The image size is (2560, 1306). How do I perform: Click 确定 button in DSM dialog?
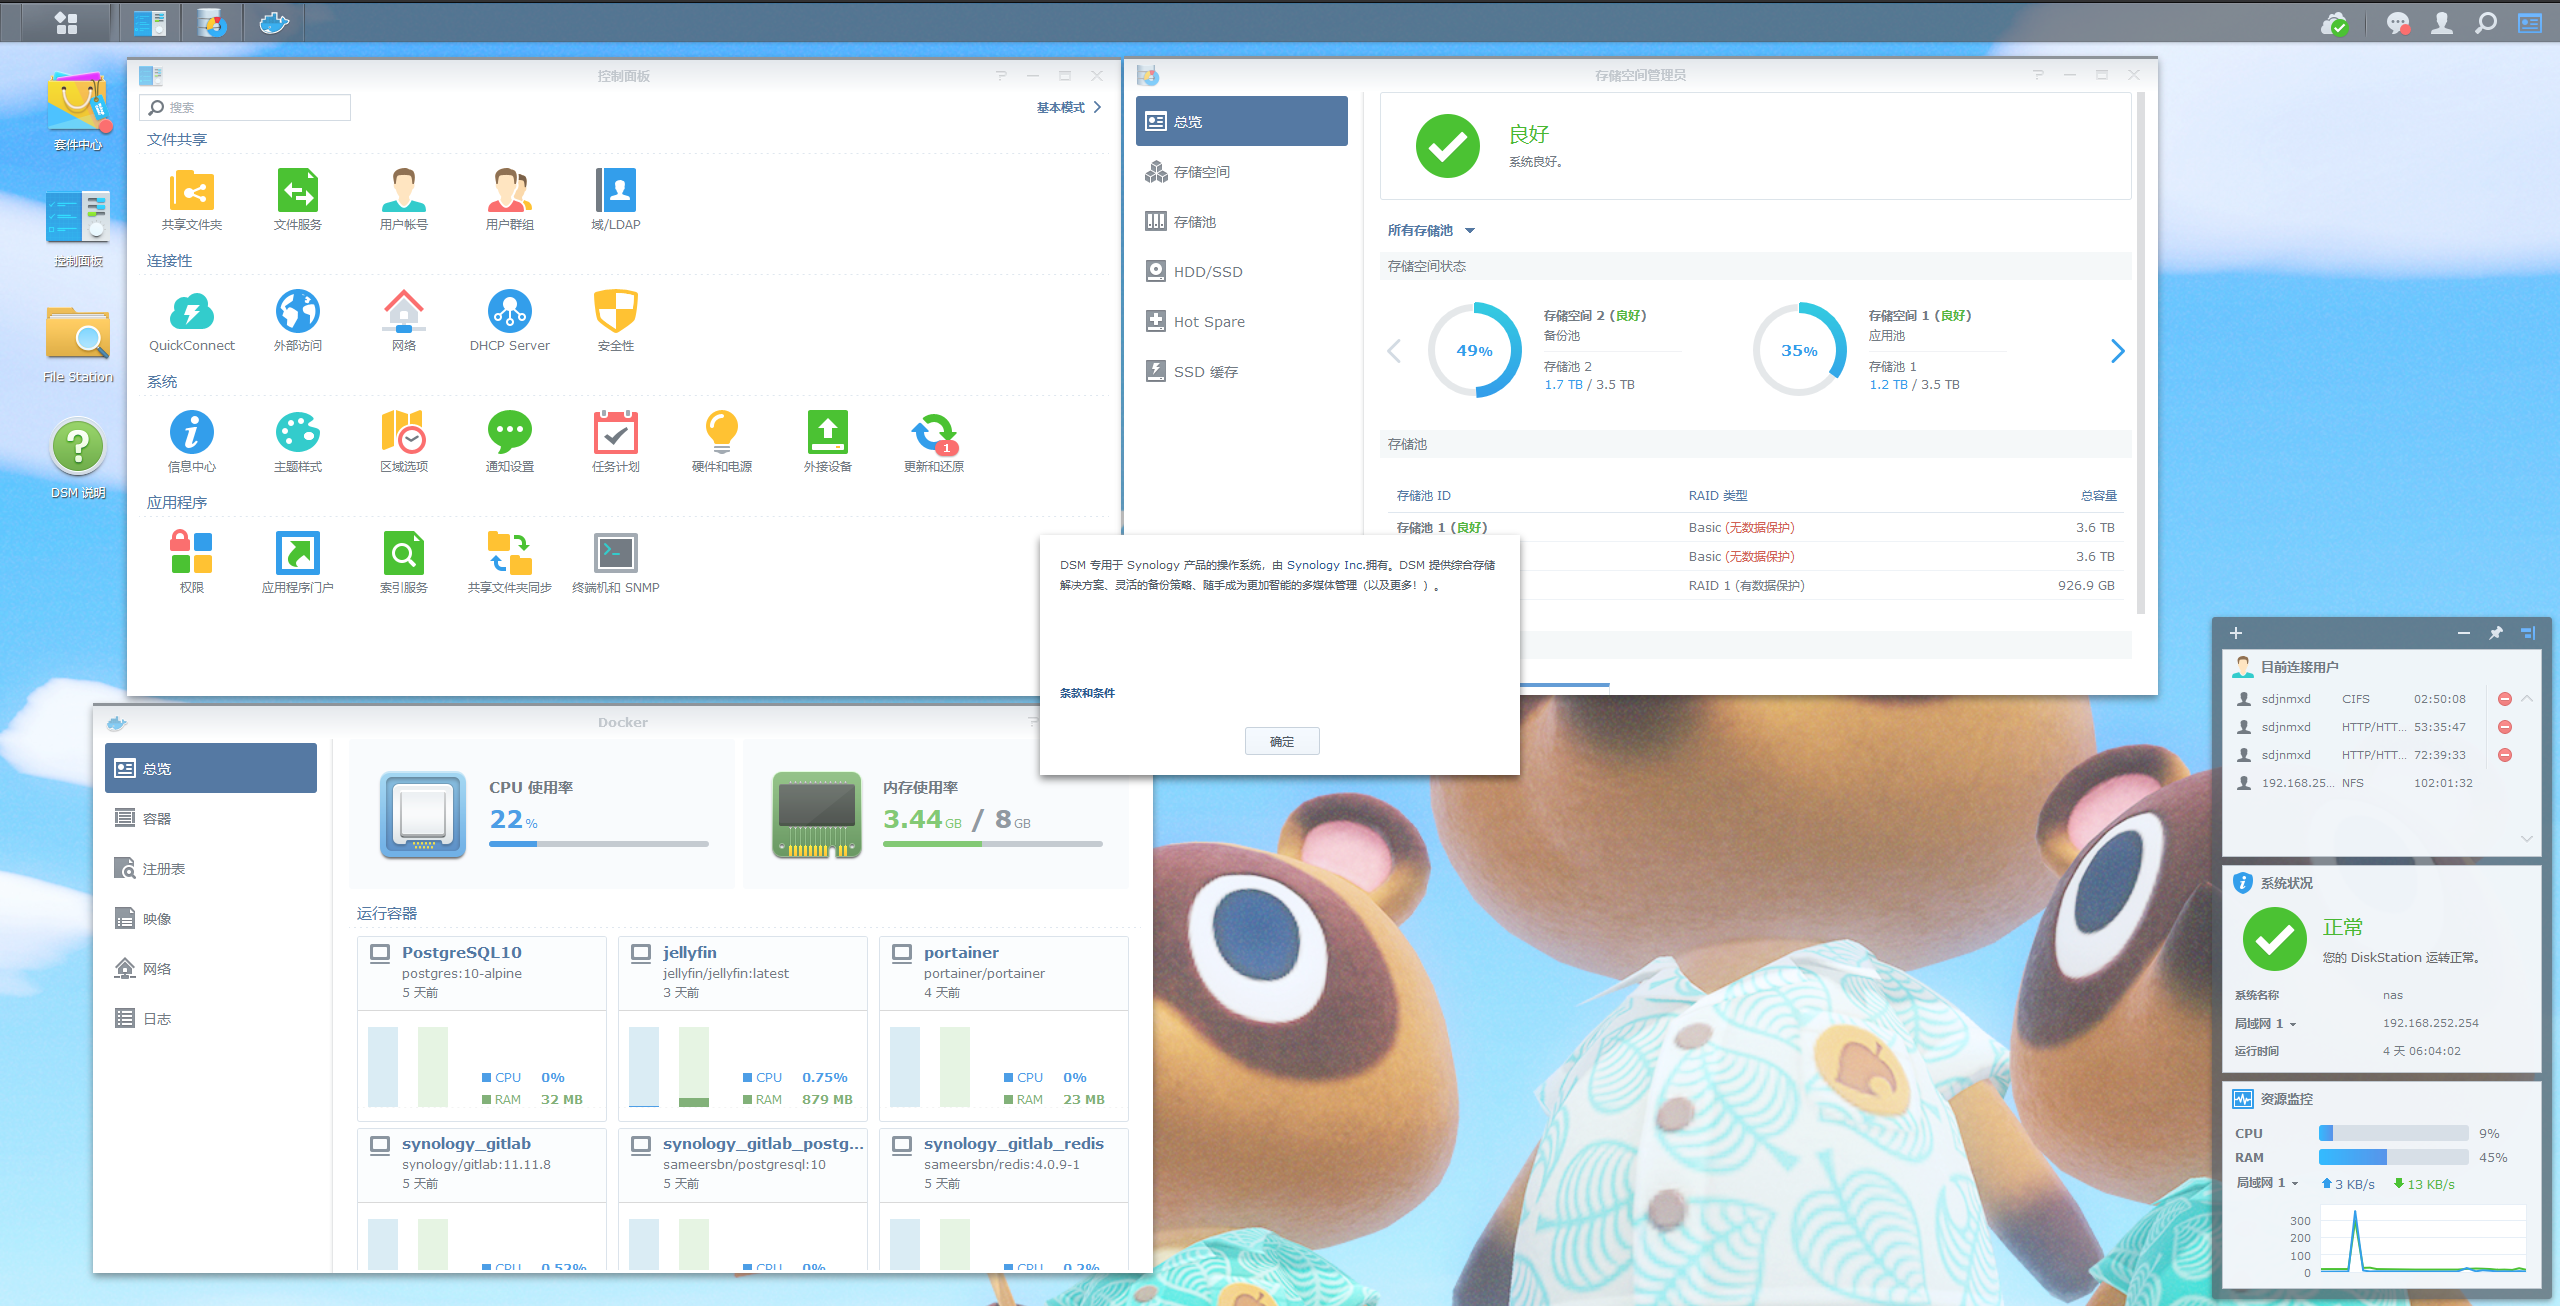click(1282, 741)
